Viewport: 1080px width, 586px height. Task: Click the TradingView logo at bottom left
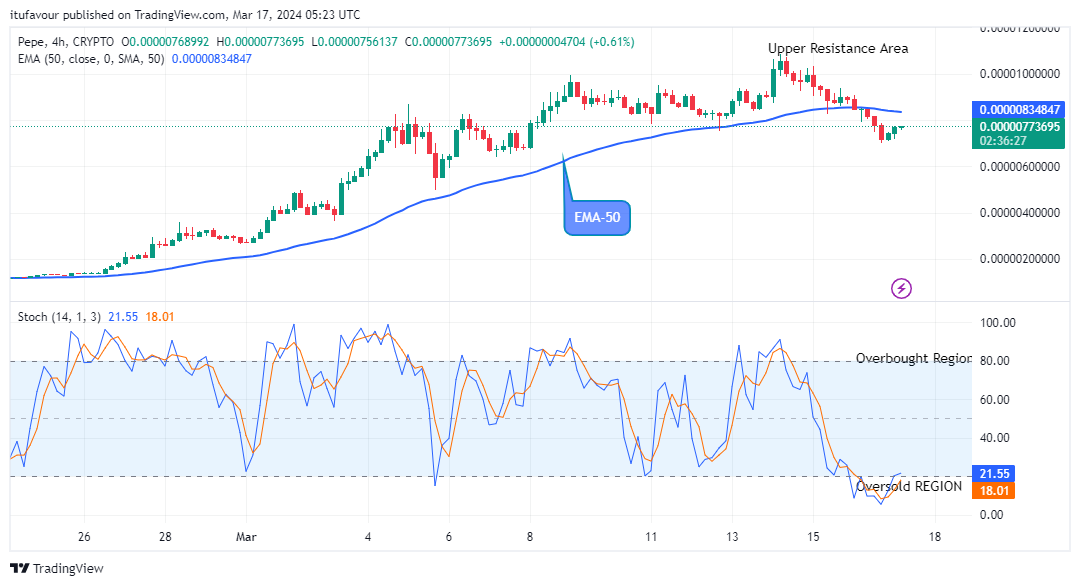click(57, 568)
